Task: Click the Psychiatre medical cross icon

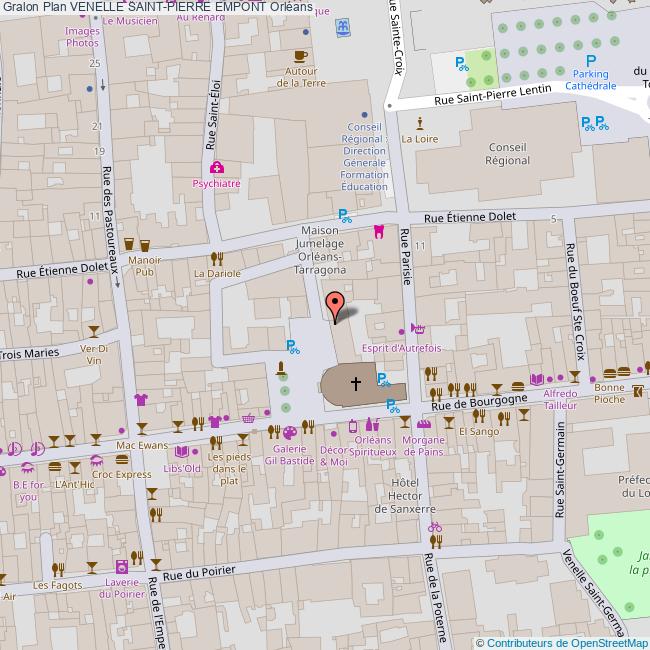Action: tap(216, 168)
